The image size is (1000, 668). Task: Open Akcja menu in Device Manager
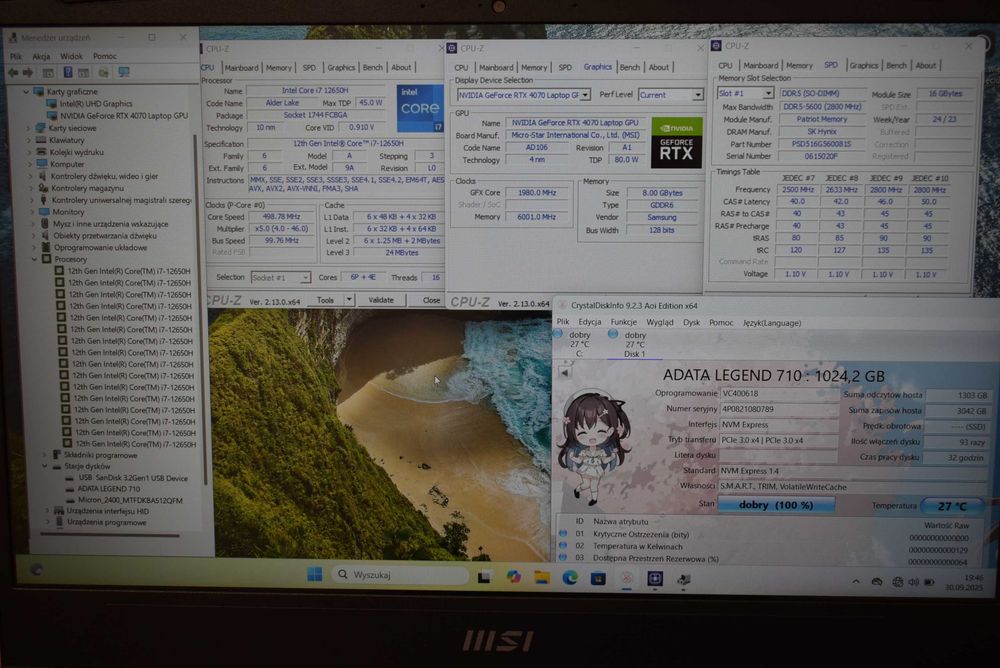(41, 57)
